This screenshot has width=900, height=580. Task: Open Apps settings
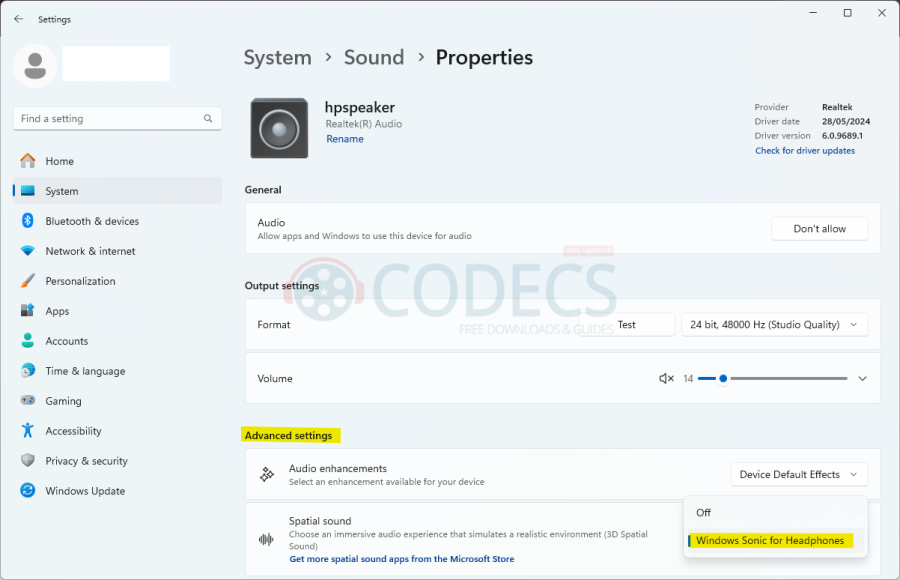click(117, 311)
